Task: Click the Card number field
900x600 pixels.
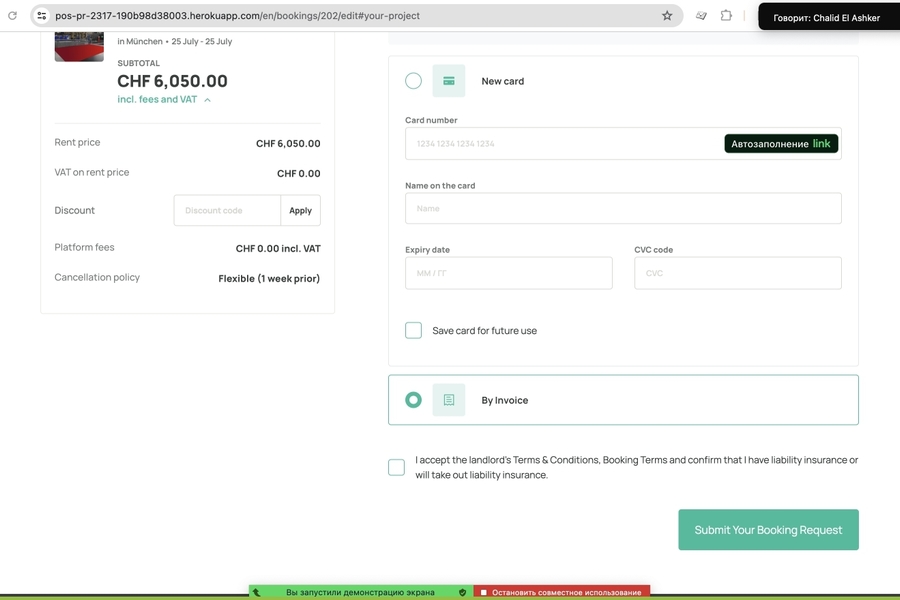Action: [623, 144]
